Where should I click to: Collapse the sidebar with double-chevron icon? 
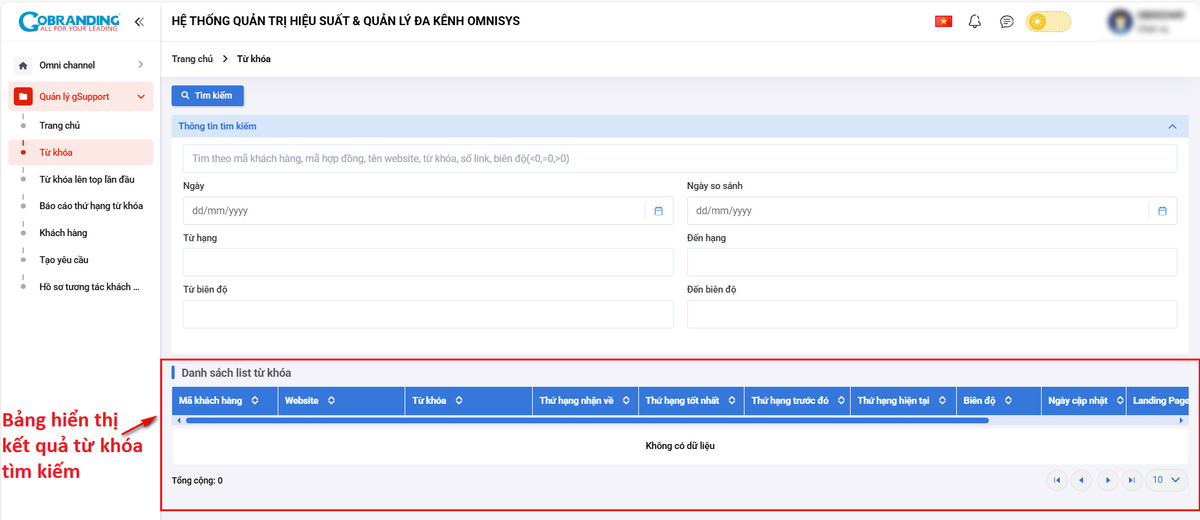[x=138, y=21]
